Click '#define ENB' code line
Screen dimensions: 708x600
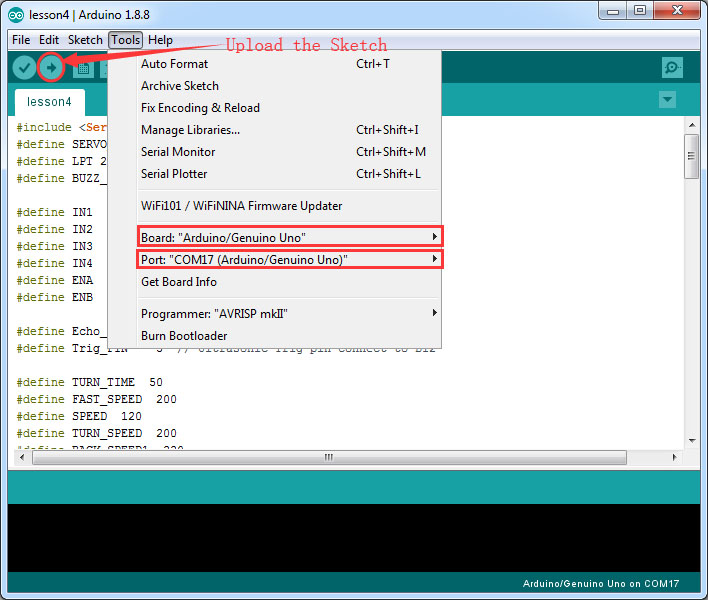(55, 298)
